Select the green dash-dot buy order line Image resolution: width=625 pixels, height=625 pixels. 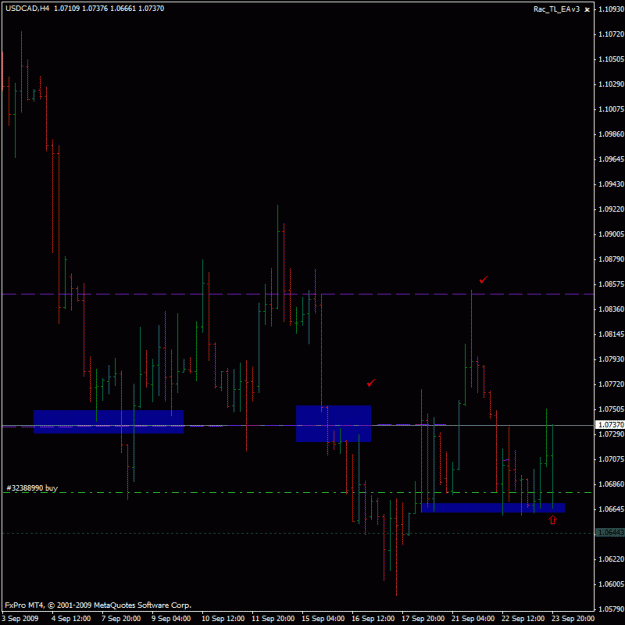coord(298,493)
